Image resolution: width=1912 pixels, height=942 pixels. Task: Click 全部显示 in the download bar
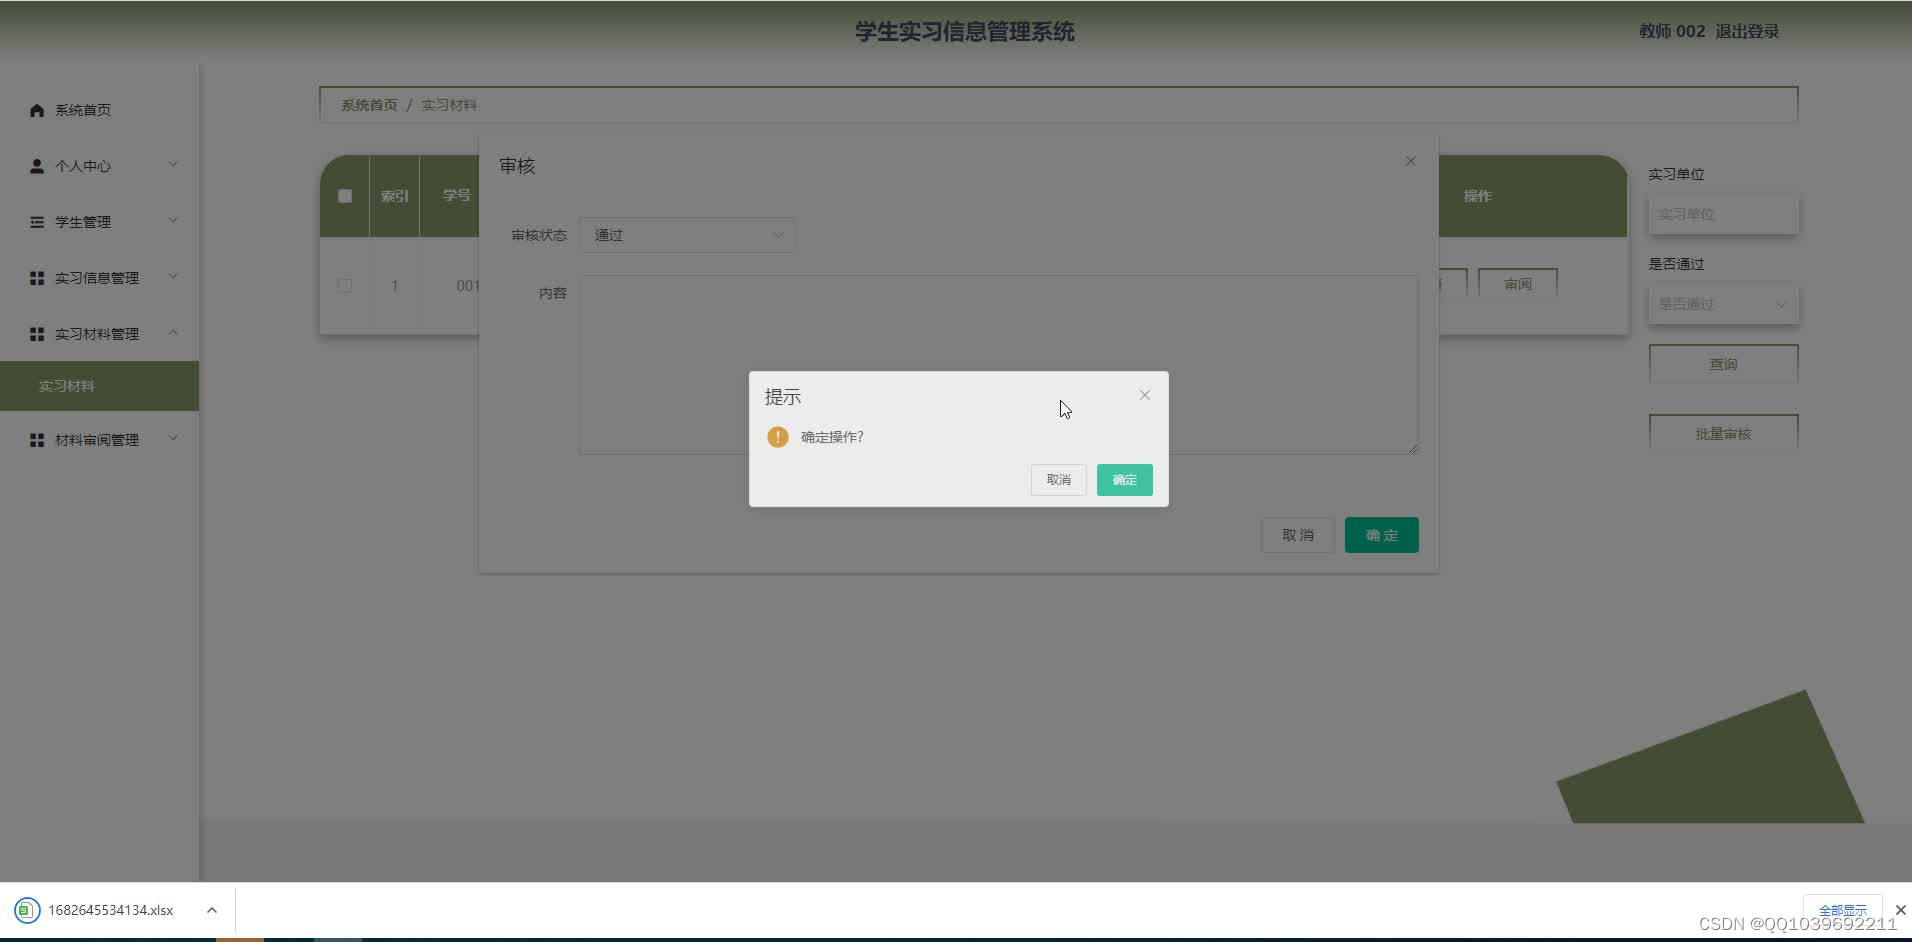tap(1842, 910)
